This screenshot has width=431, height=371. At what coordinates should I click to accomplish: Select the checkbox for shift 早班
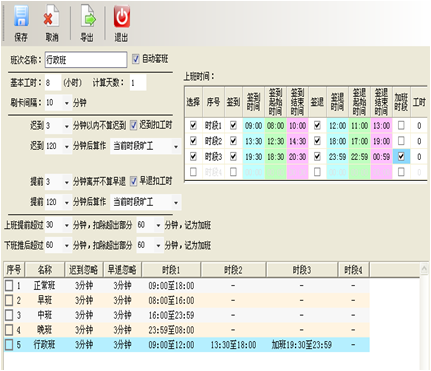(x=9, y=300)
